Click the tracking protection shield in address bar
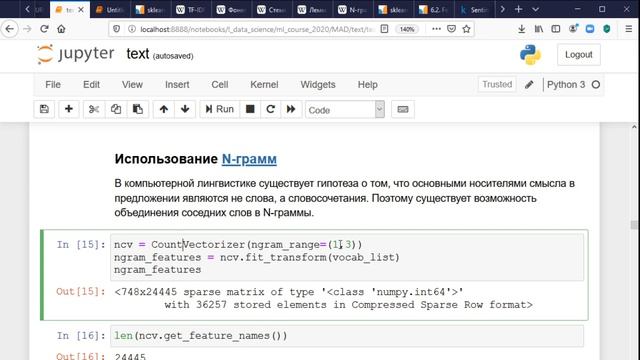The width and height of the screenshot is (640, 360). pyautogui.click(x=117, y=29)
